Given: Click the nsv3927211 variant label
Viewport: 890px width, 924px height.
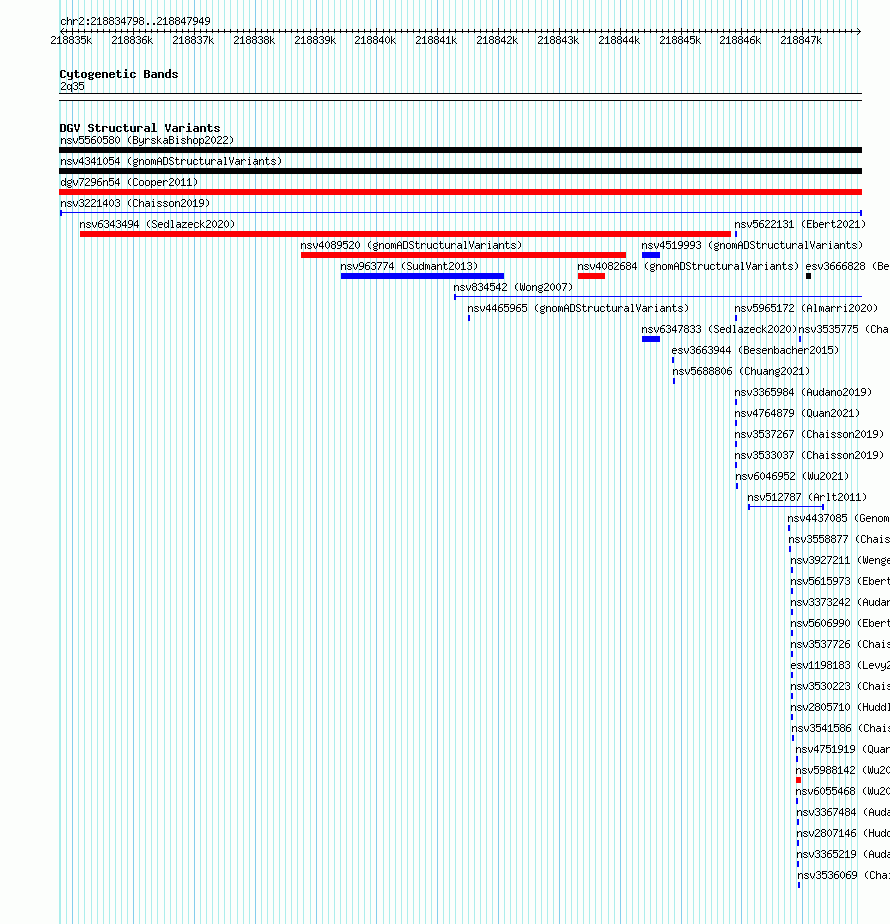Looking at the screenshot, I should [x=840, y=560].
